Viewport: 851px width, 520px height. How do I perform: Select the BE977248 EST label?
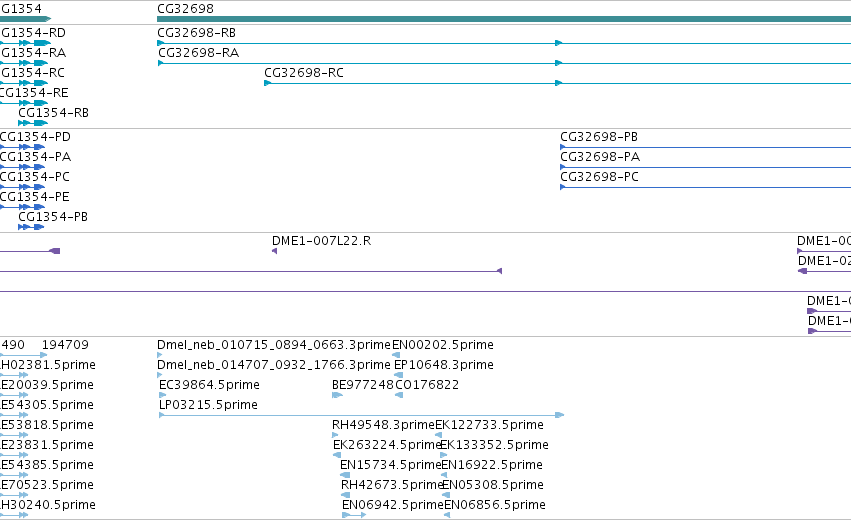coord(363,385)
